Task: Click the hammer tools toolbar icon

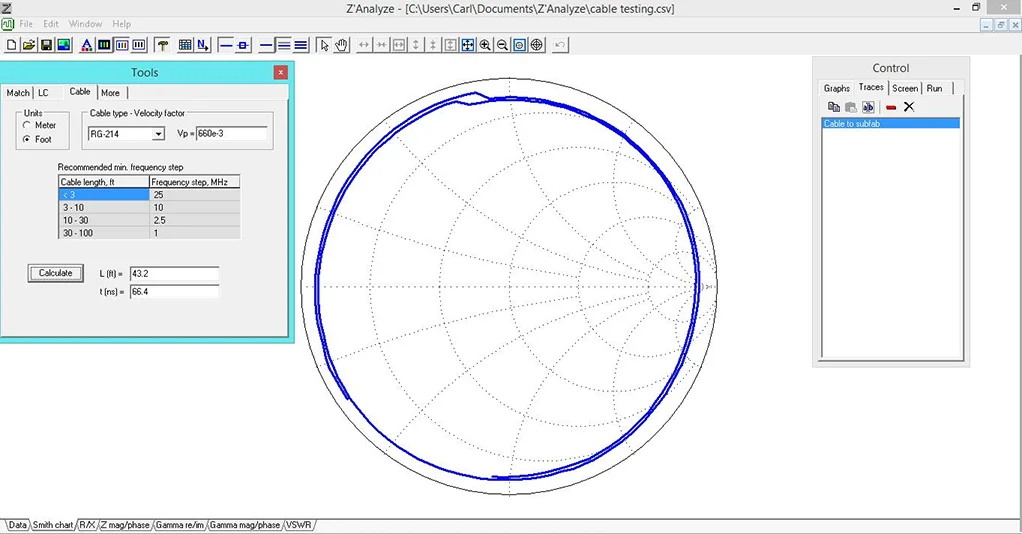Action: coord(162,45)
